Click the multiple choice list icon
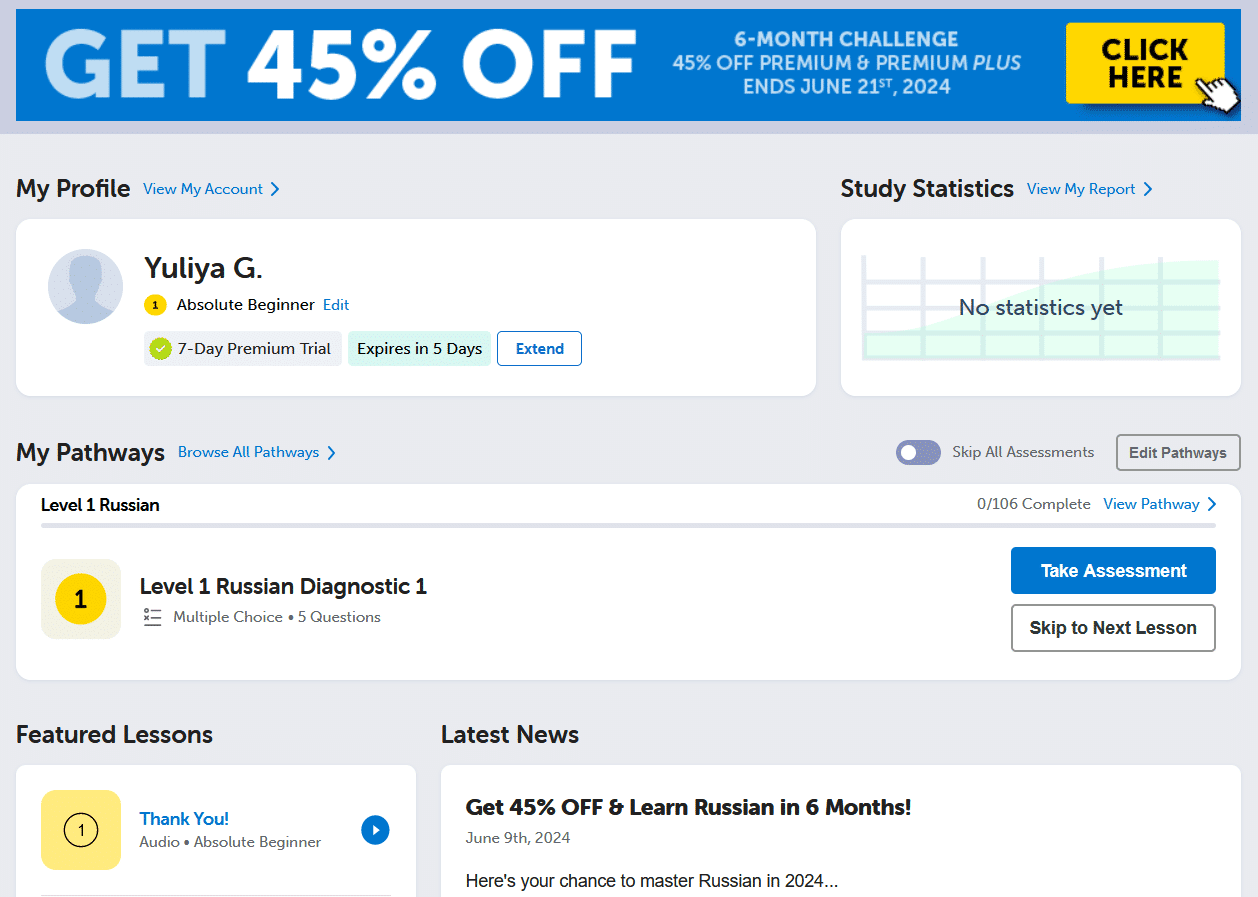The height and width of the screenshot is (897, 1258). pyautogui.click(x=152, y=617)
